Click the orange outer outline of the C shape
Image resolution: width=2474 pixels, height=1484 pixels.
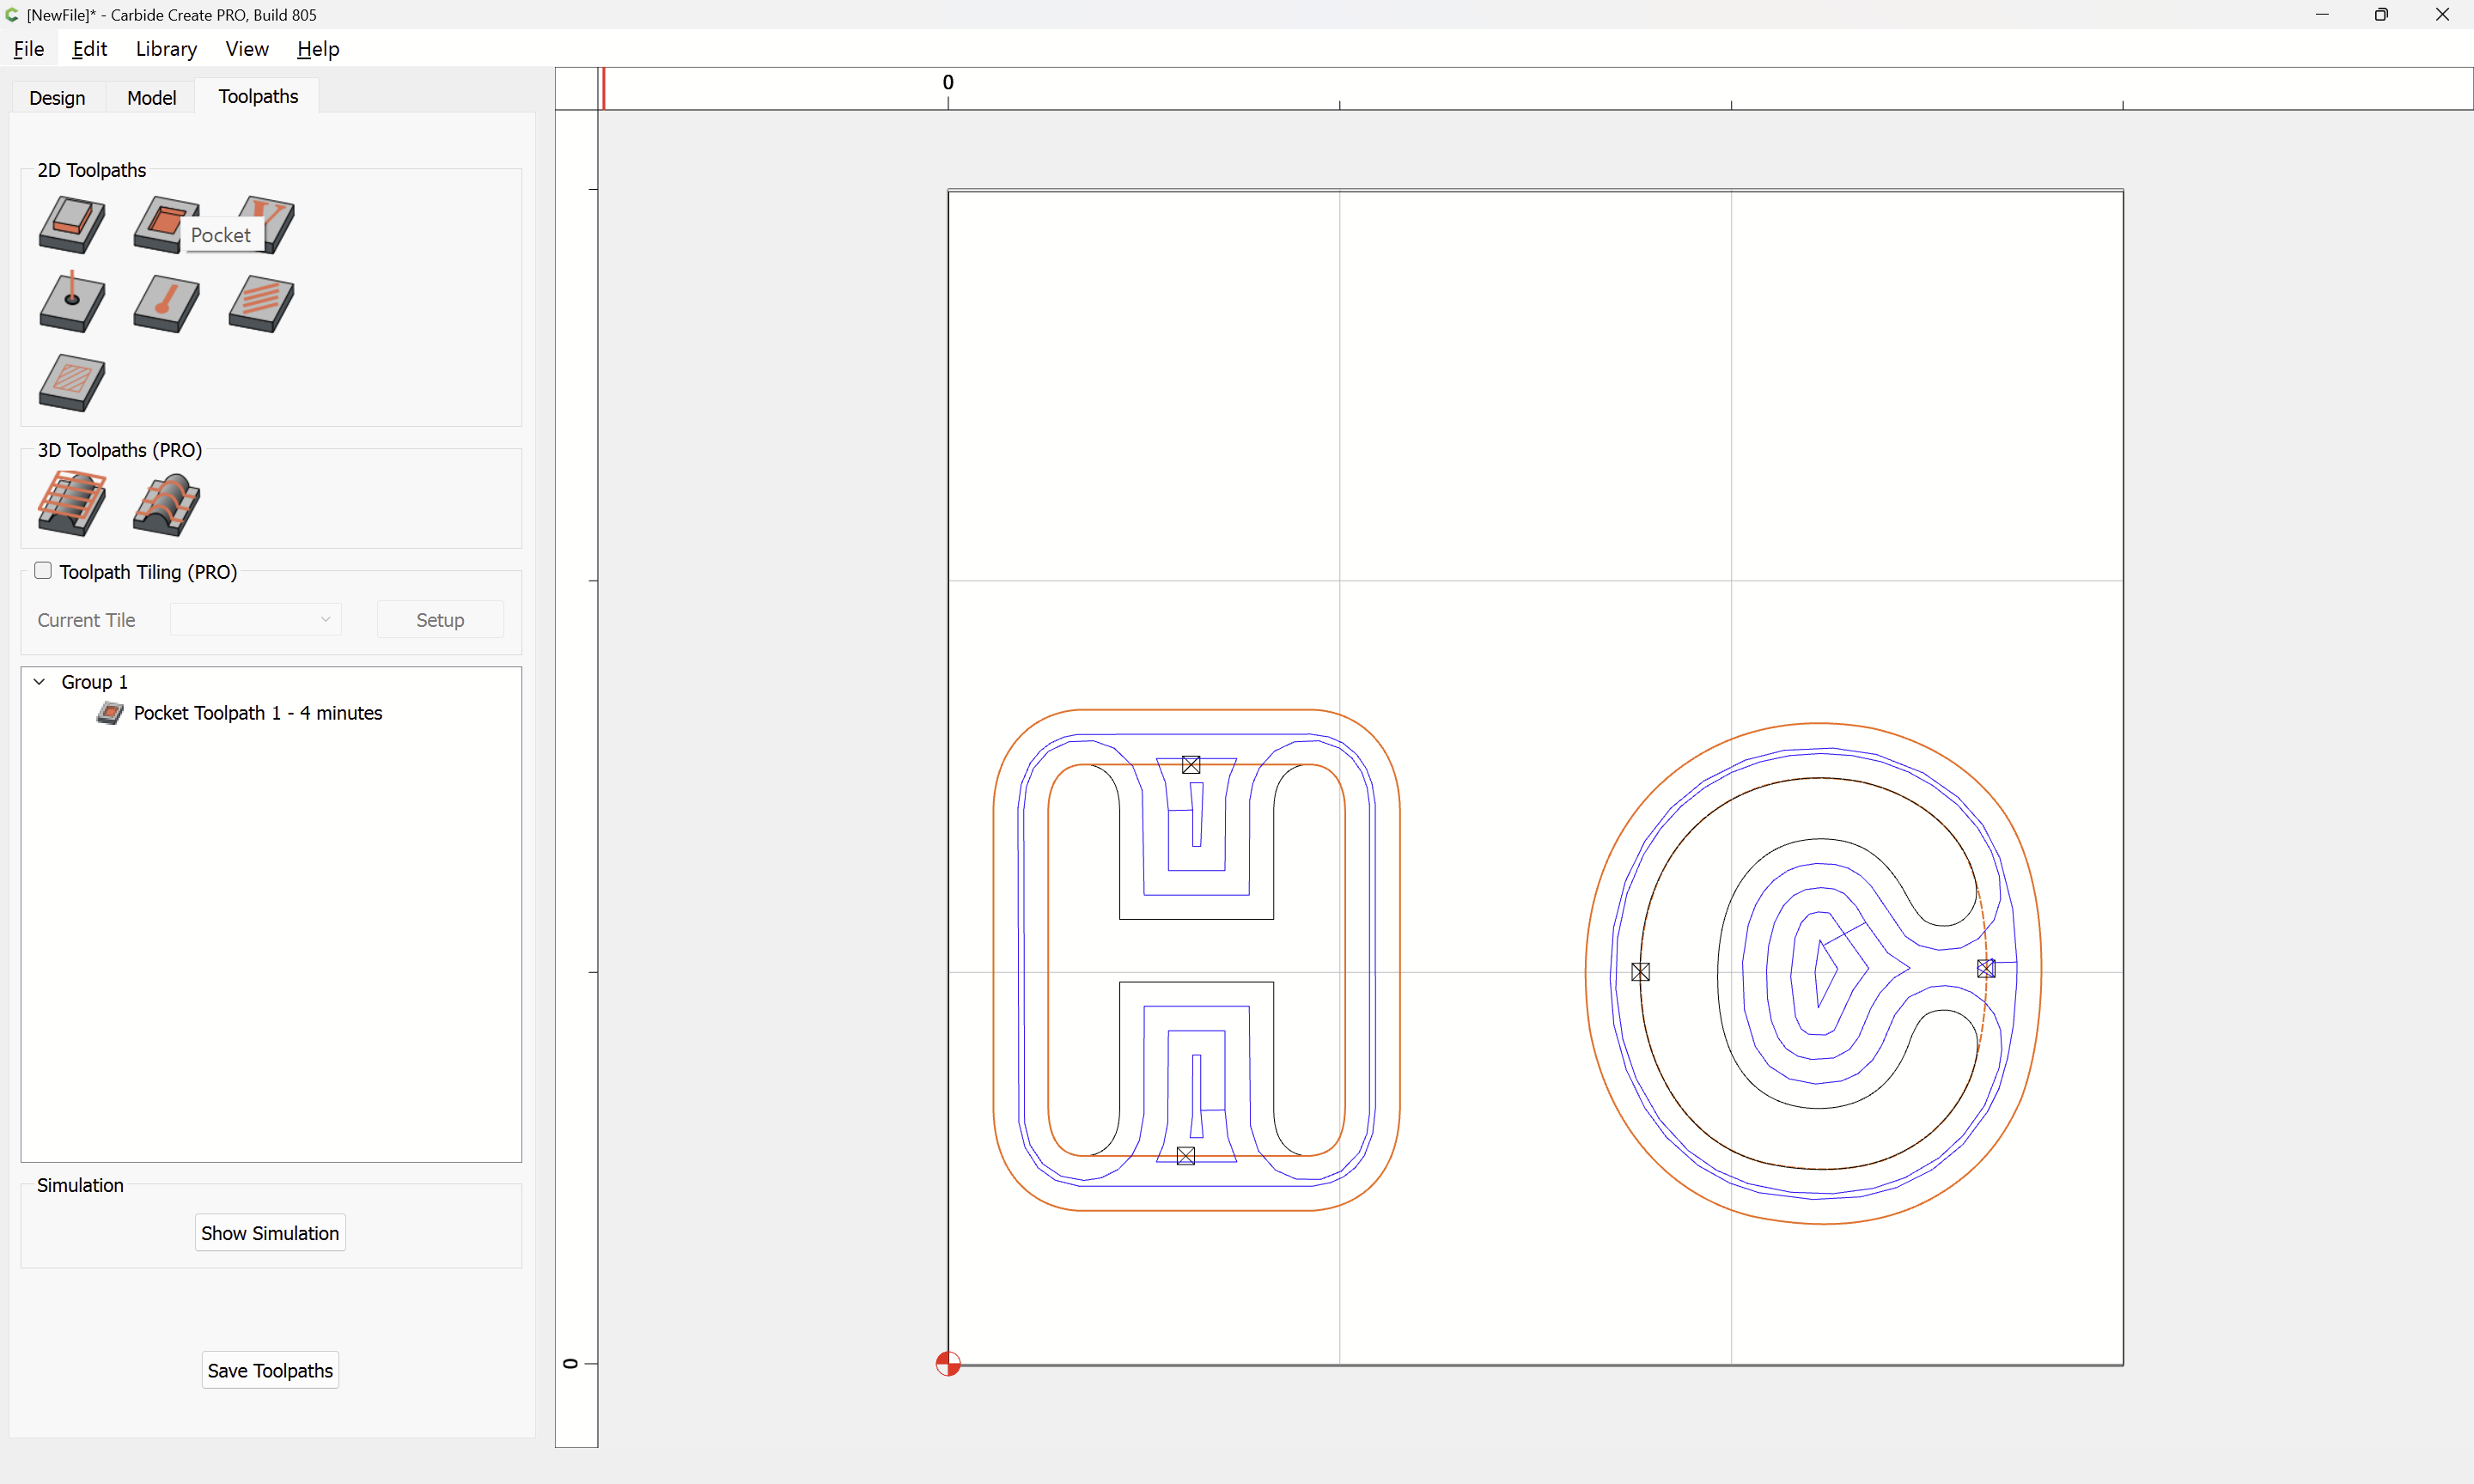point(1587,972)
